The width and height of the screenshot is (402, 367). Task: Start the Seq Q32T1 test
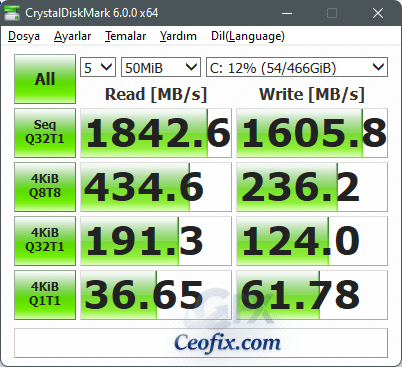(x=45, y=133)
